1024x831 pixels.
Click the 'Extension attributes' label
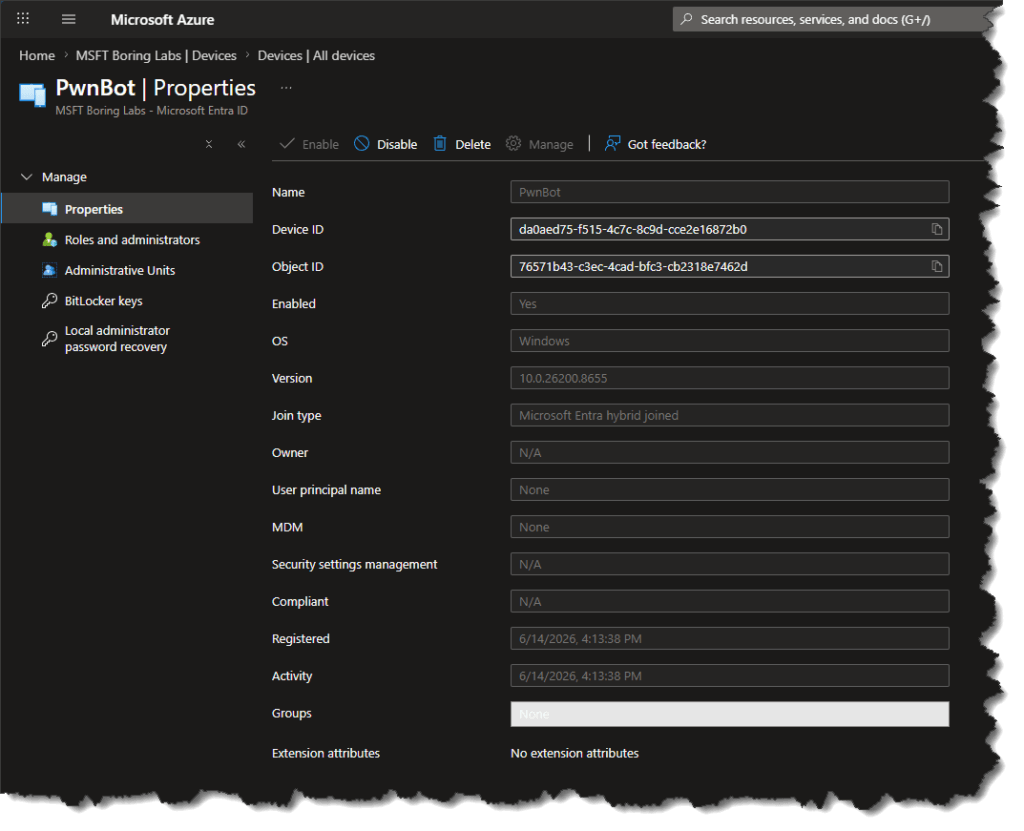(326, 753)
